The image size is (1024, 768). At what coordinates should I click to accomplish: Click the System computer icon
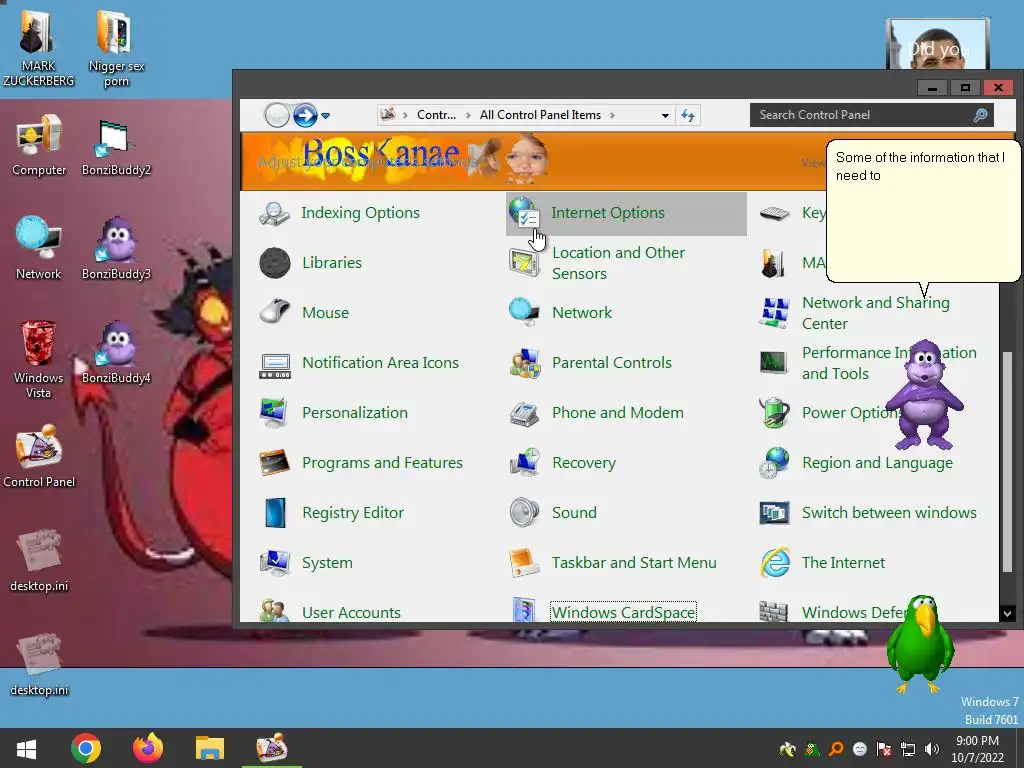[274, 562]
